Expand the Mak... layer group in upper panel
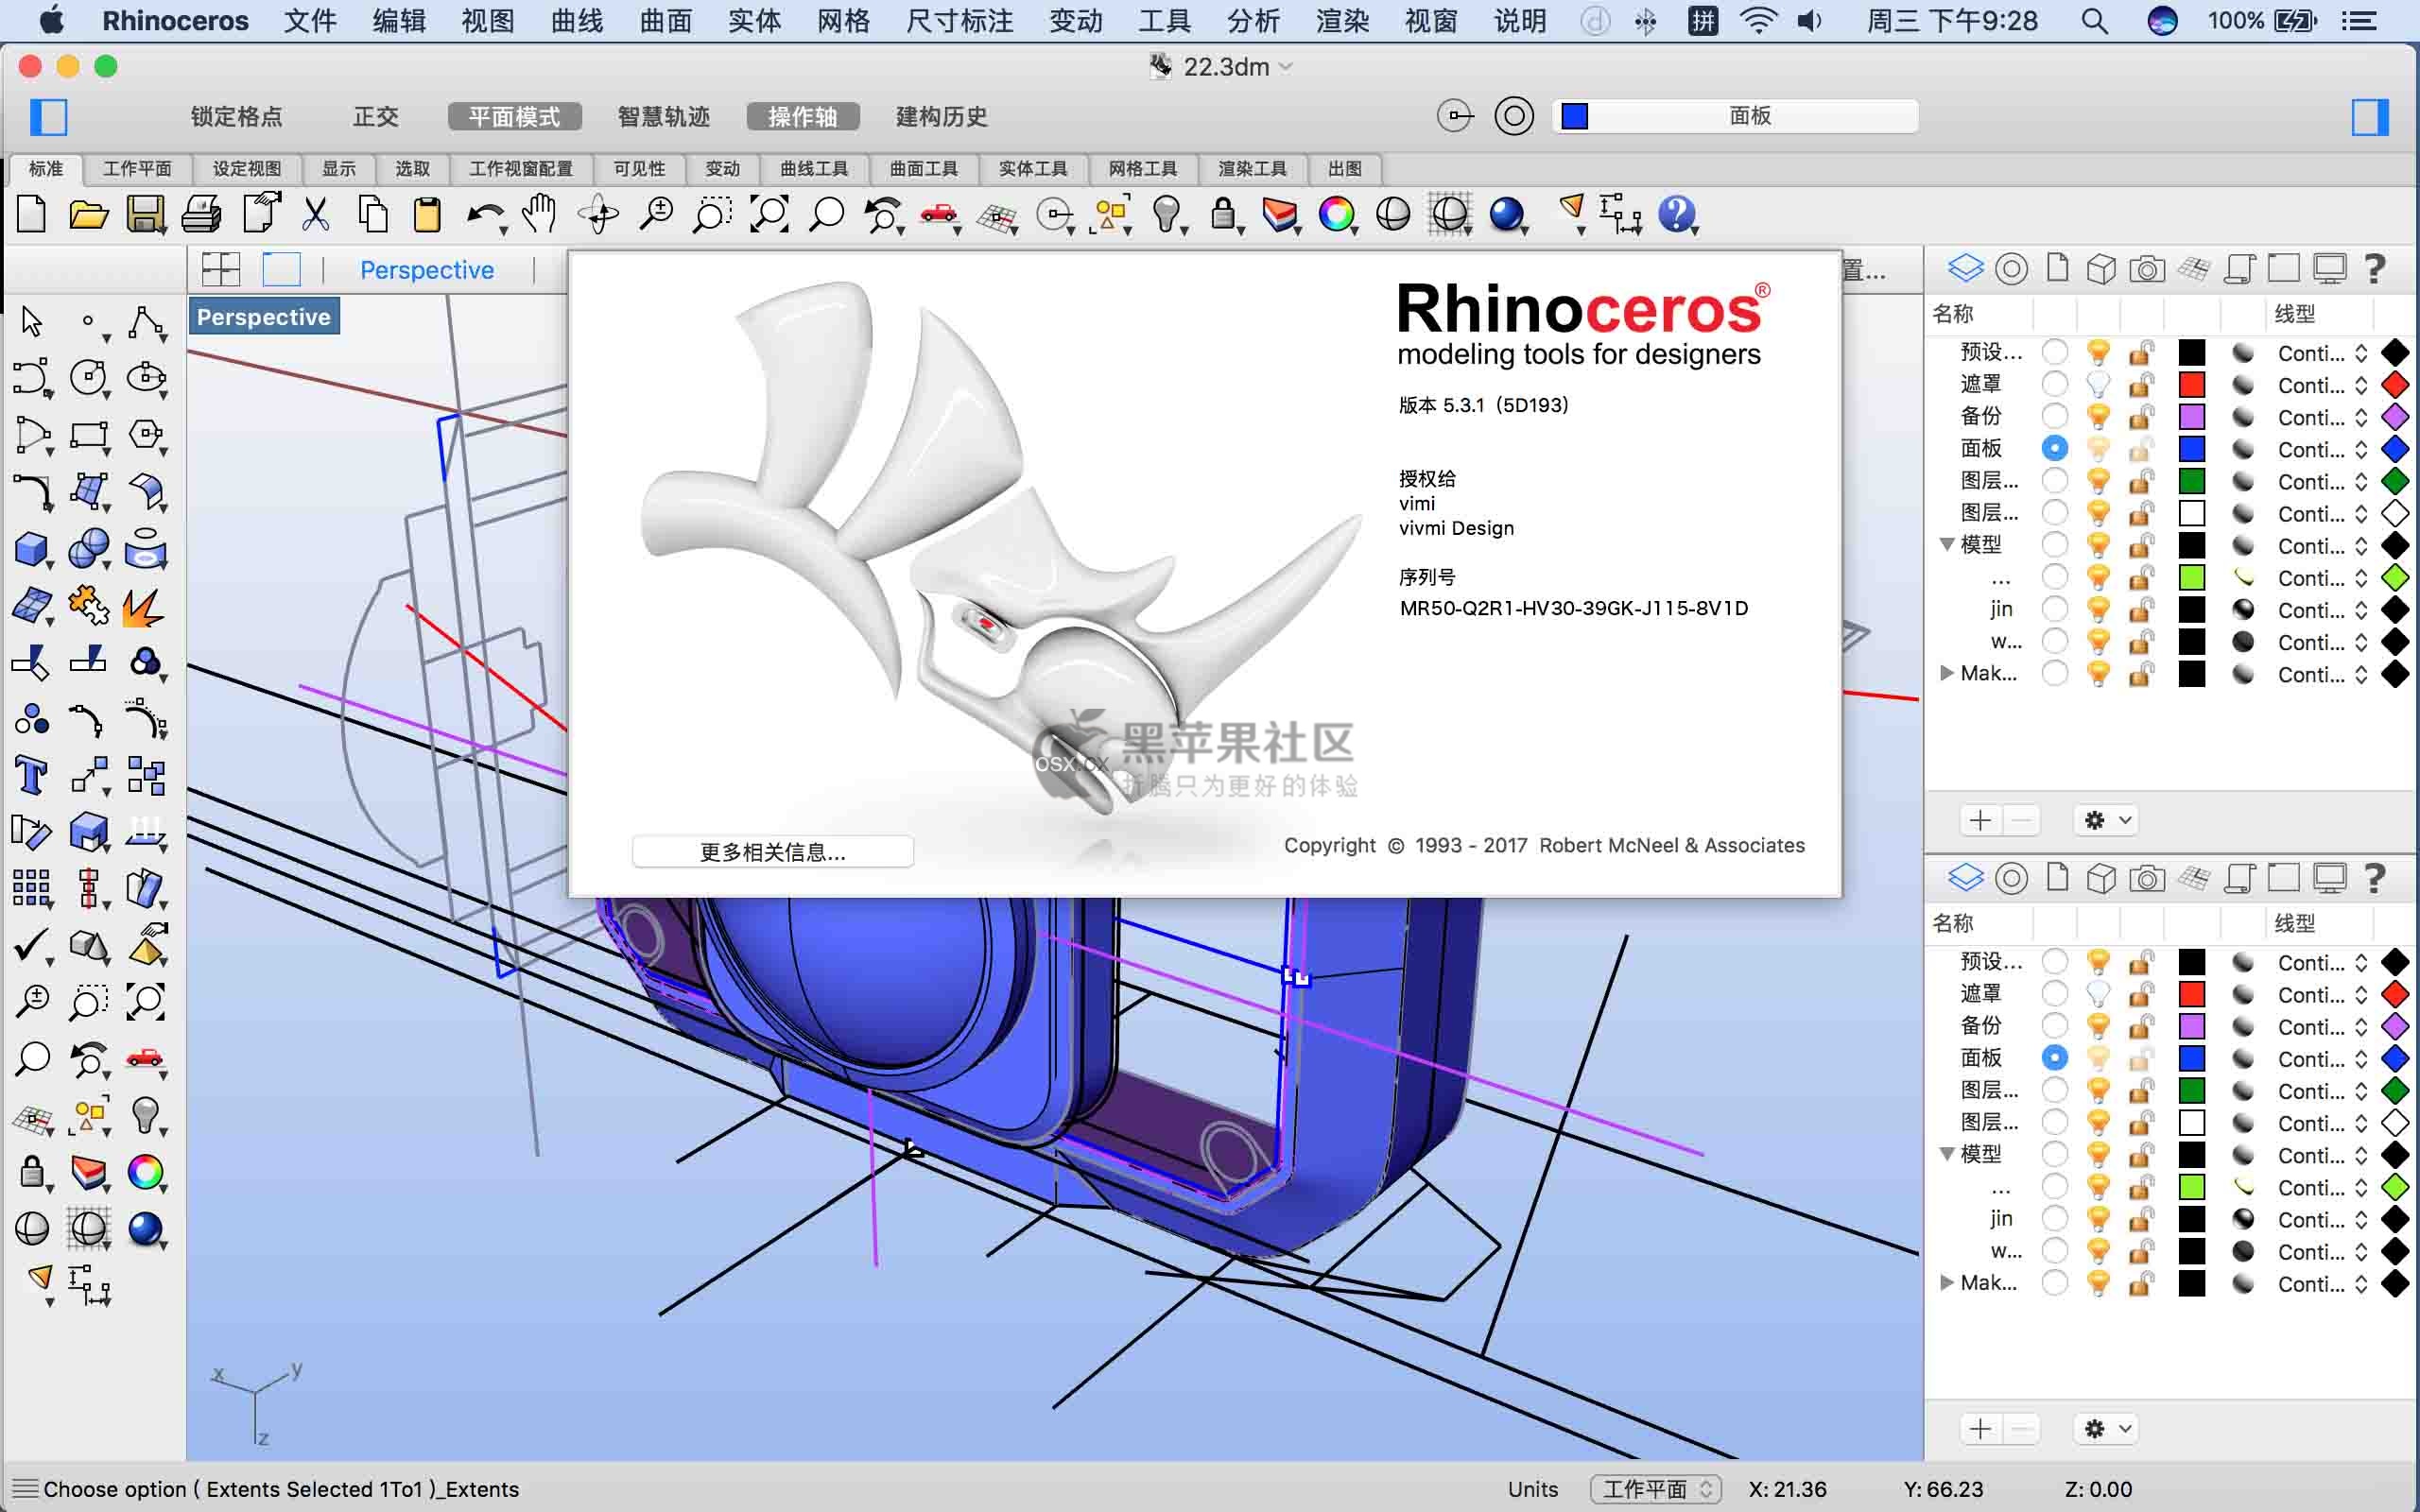 (x=1946, y=673)
